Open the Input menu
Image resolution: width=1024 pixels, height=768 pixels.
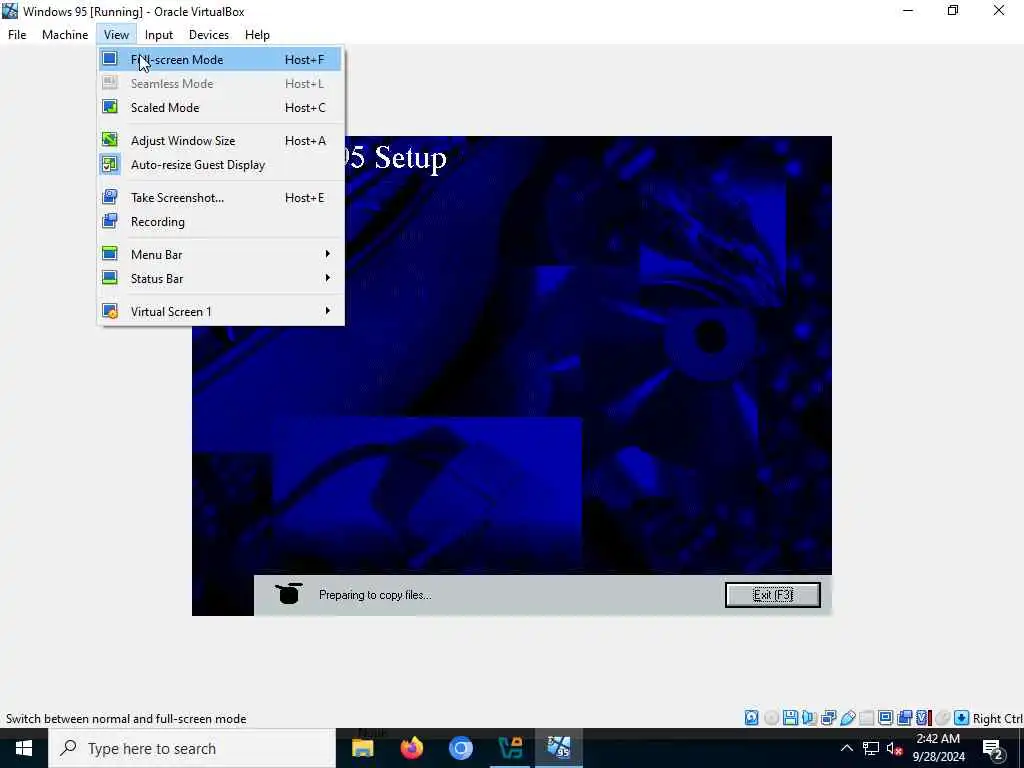point(159,35)
